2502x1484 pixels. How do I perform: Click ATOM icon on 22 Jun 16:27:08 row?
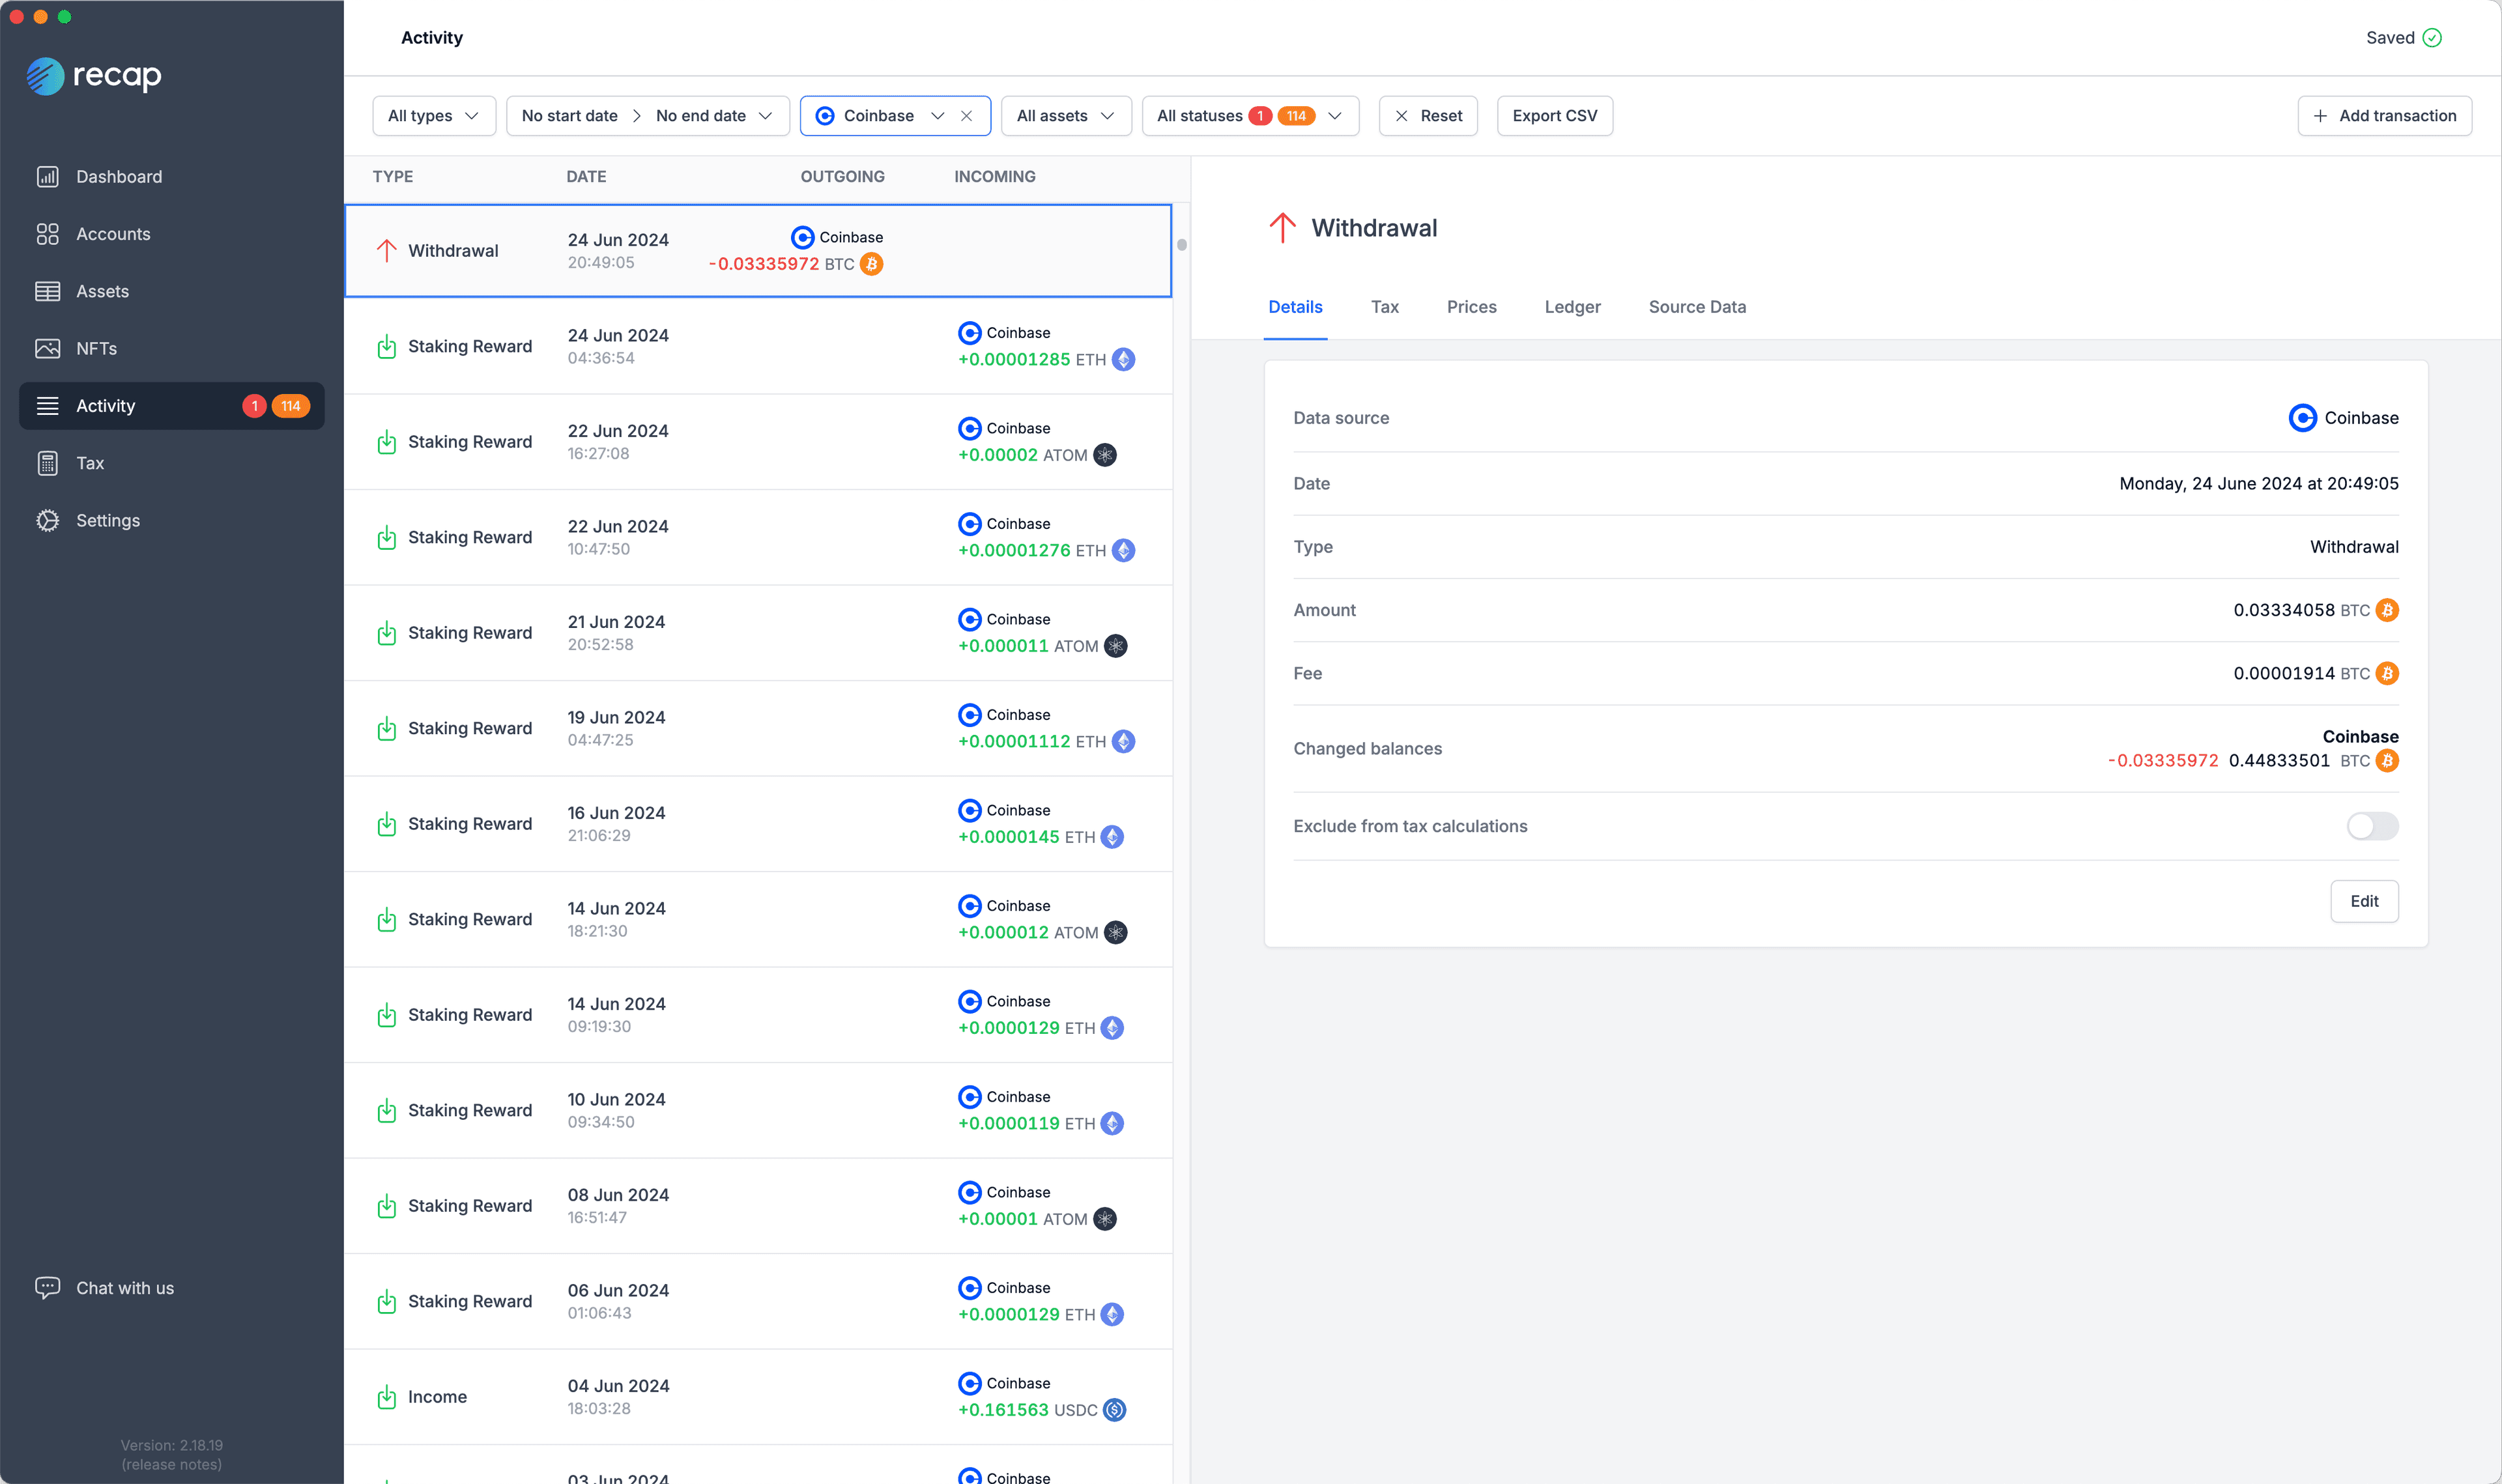tap(1104, 455)
